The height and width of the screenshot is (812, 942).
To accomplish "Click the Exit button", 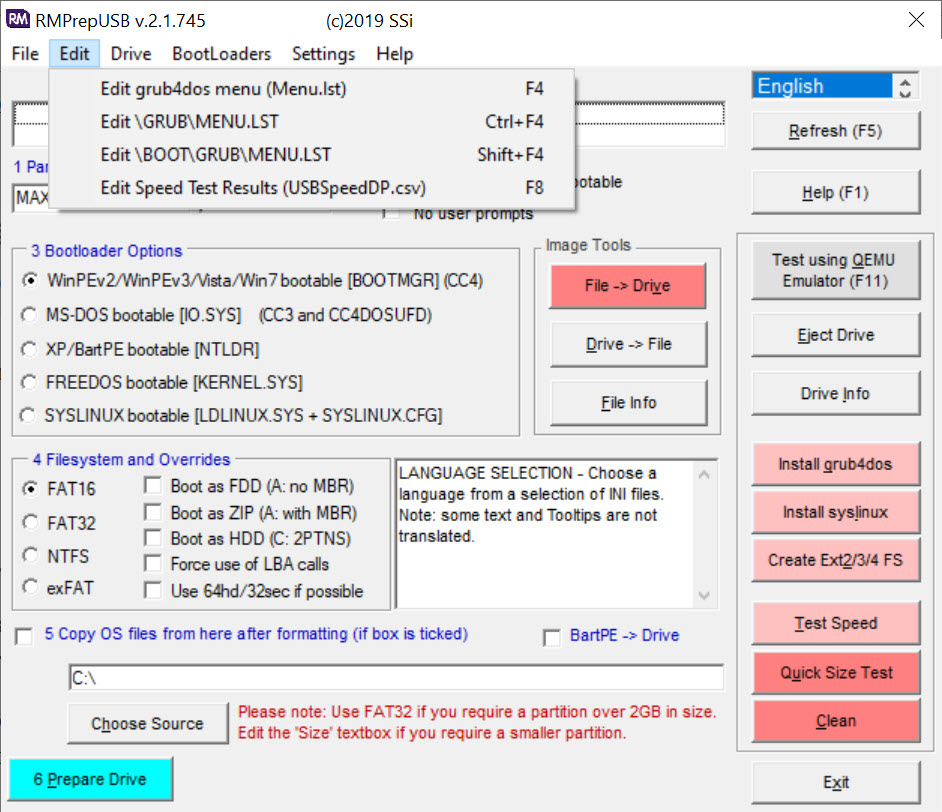I will pyautogui.click(x=835, y=783).
